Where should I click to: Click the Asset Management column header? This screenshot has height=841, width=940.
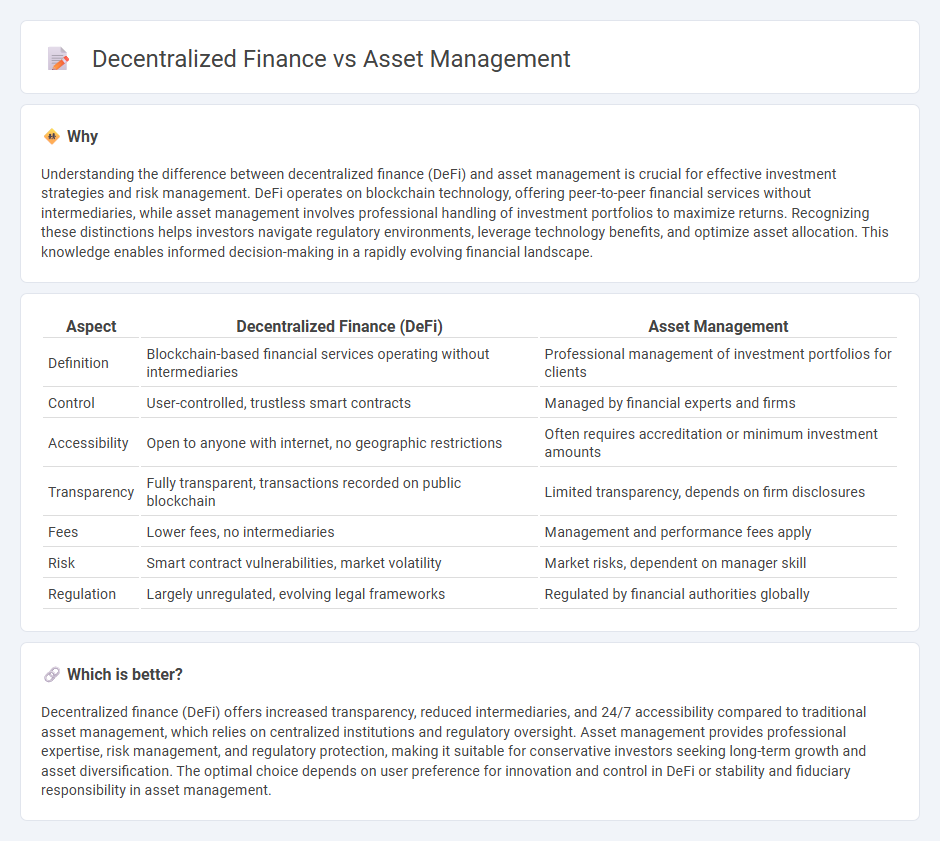(718, 327)
